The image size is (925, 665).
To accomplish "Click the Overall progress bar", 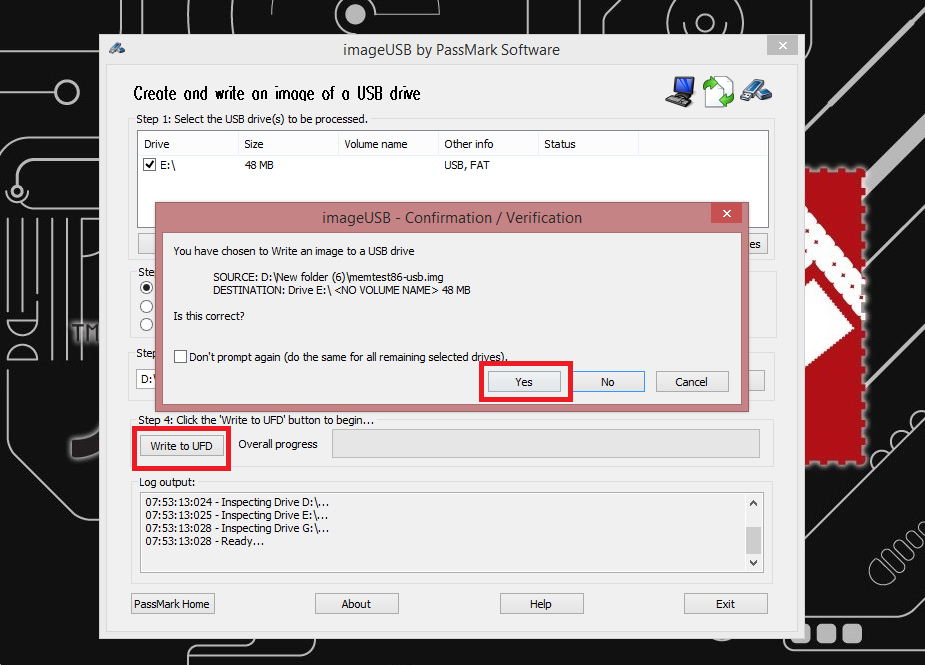I will [546, 444].
